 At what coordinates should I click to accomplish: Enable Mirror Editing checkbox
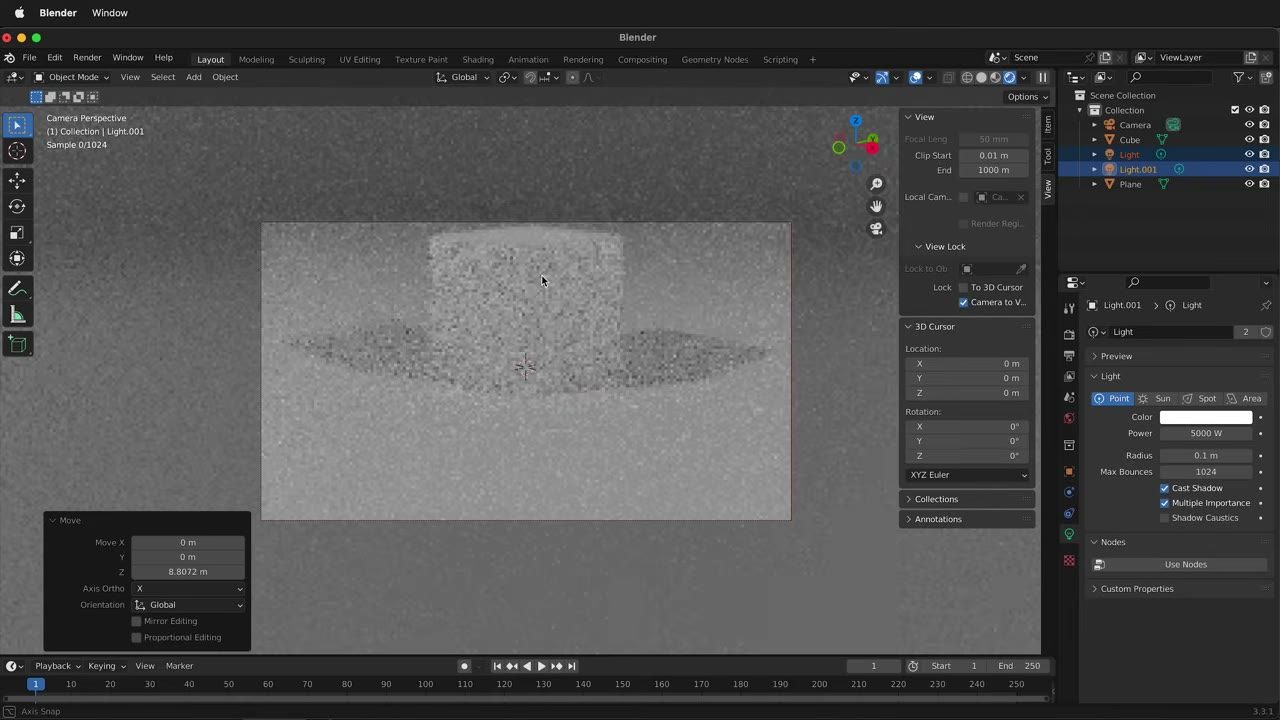tap(137, 621)
